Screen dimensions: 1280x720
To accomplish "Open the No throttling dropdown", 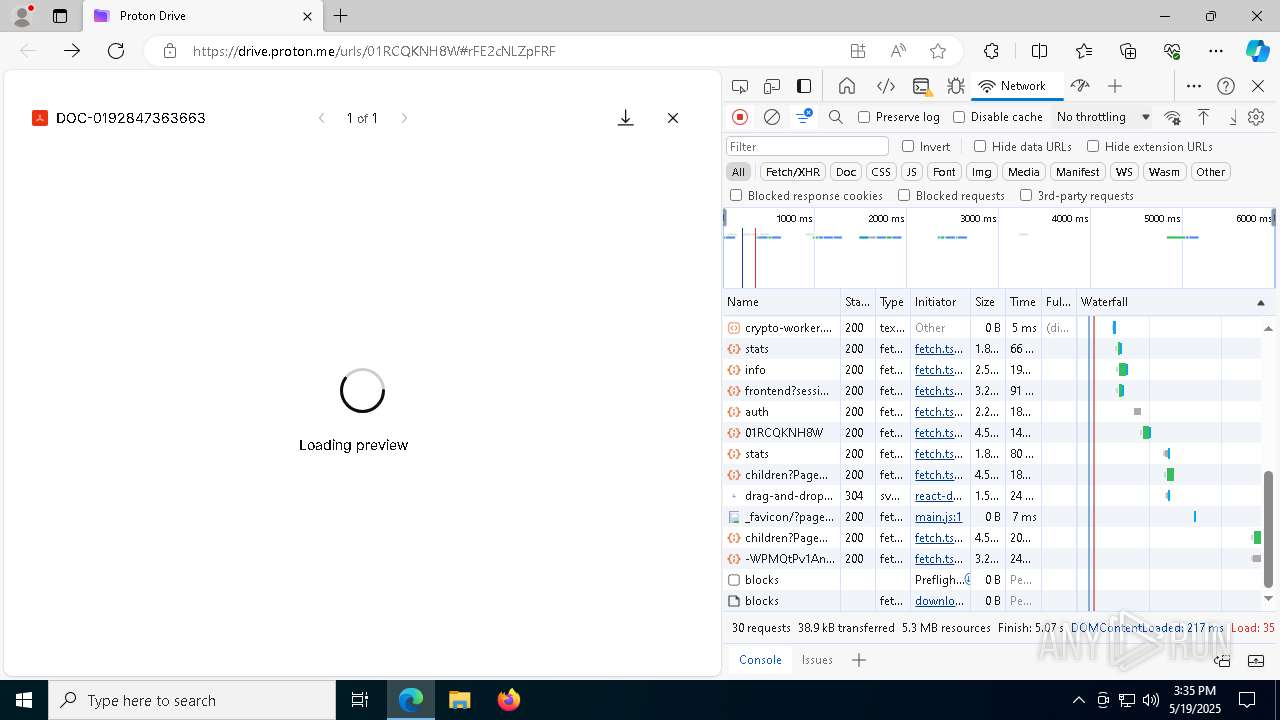I will 1103,117.
